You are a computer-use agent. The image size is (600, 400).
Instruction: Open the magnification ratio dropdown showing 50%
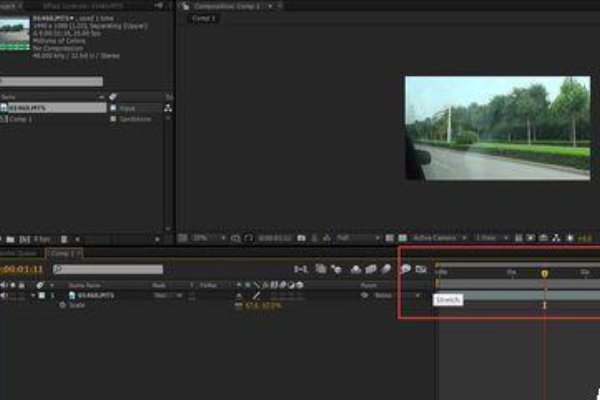(x=201, y=239)
